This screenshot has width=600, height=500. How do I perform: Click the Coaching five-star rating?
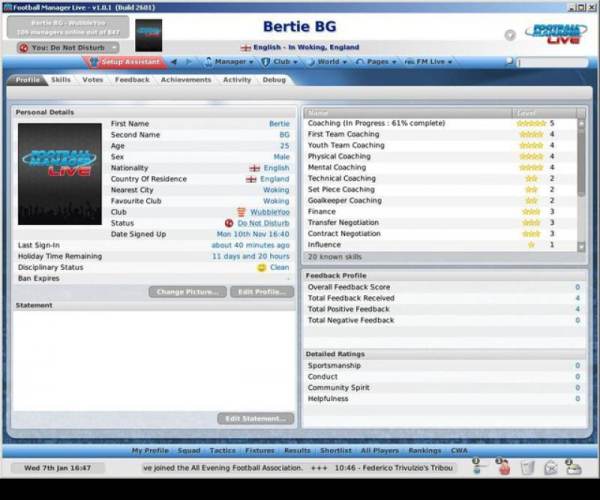[x=531, y=124]
